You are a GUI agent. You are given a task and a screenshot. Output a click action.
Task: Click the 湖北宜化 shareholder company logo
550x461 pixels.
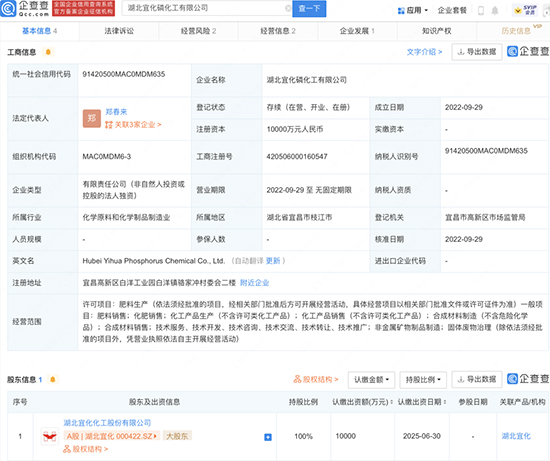coord(49,436)
